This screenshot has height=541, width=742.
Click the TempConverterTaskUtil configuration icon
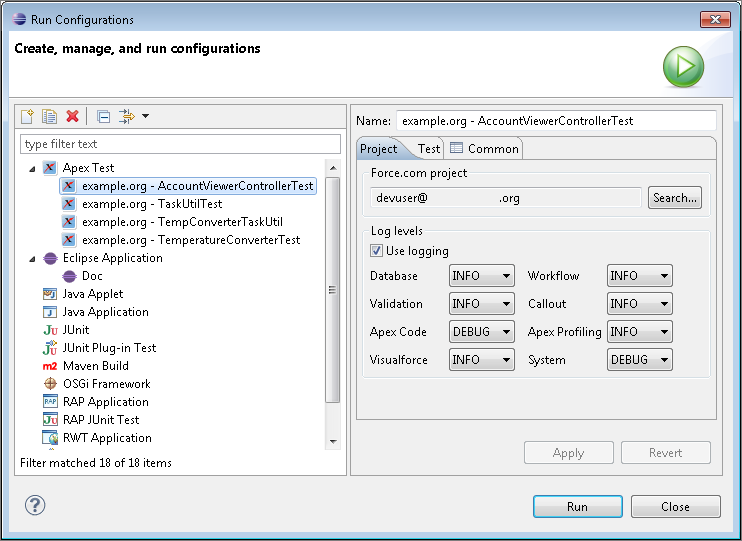[69, 222]
